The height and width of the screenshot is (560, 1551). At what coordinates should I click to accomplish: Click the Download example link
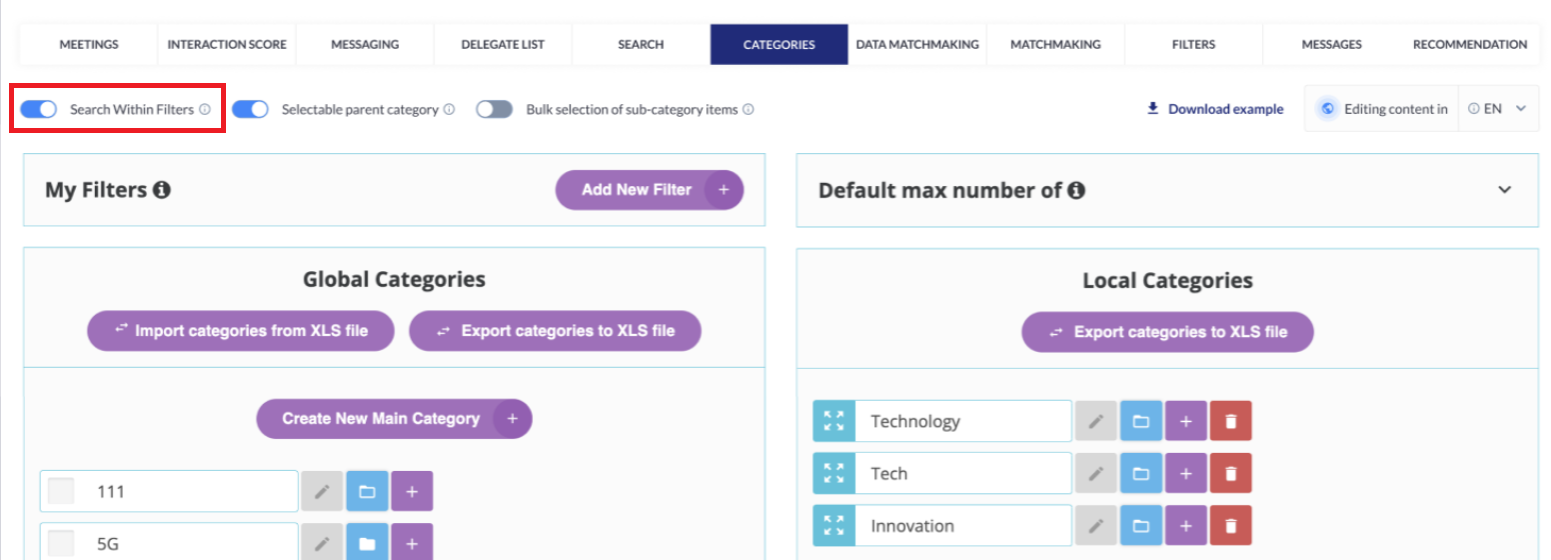click(x=1215, y=109)
